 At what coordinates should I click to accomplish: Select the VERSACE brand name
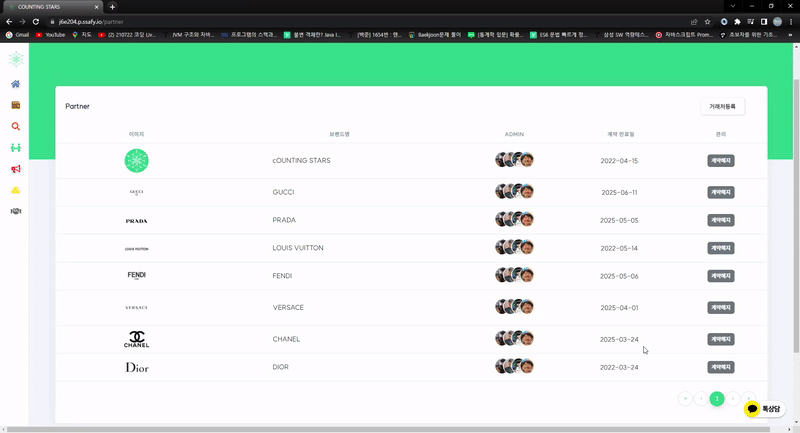coord(288,308)
